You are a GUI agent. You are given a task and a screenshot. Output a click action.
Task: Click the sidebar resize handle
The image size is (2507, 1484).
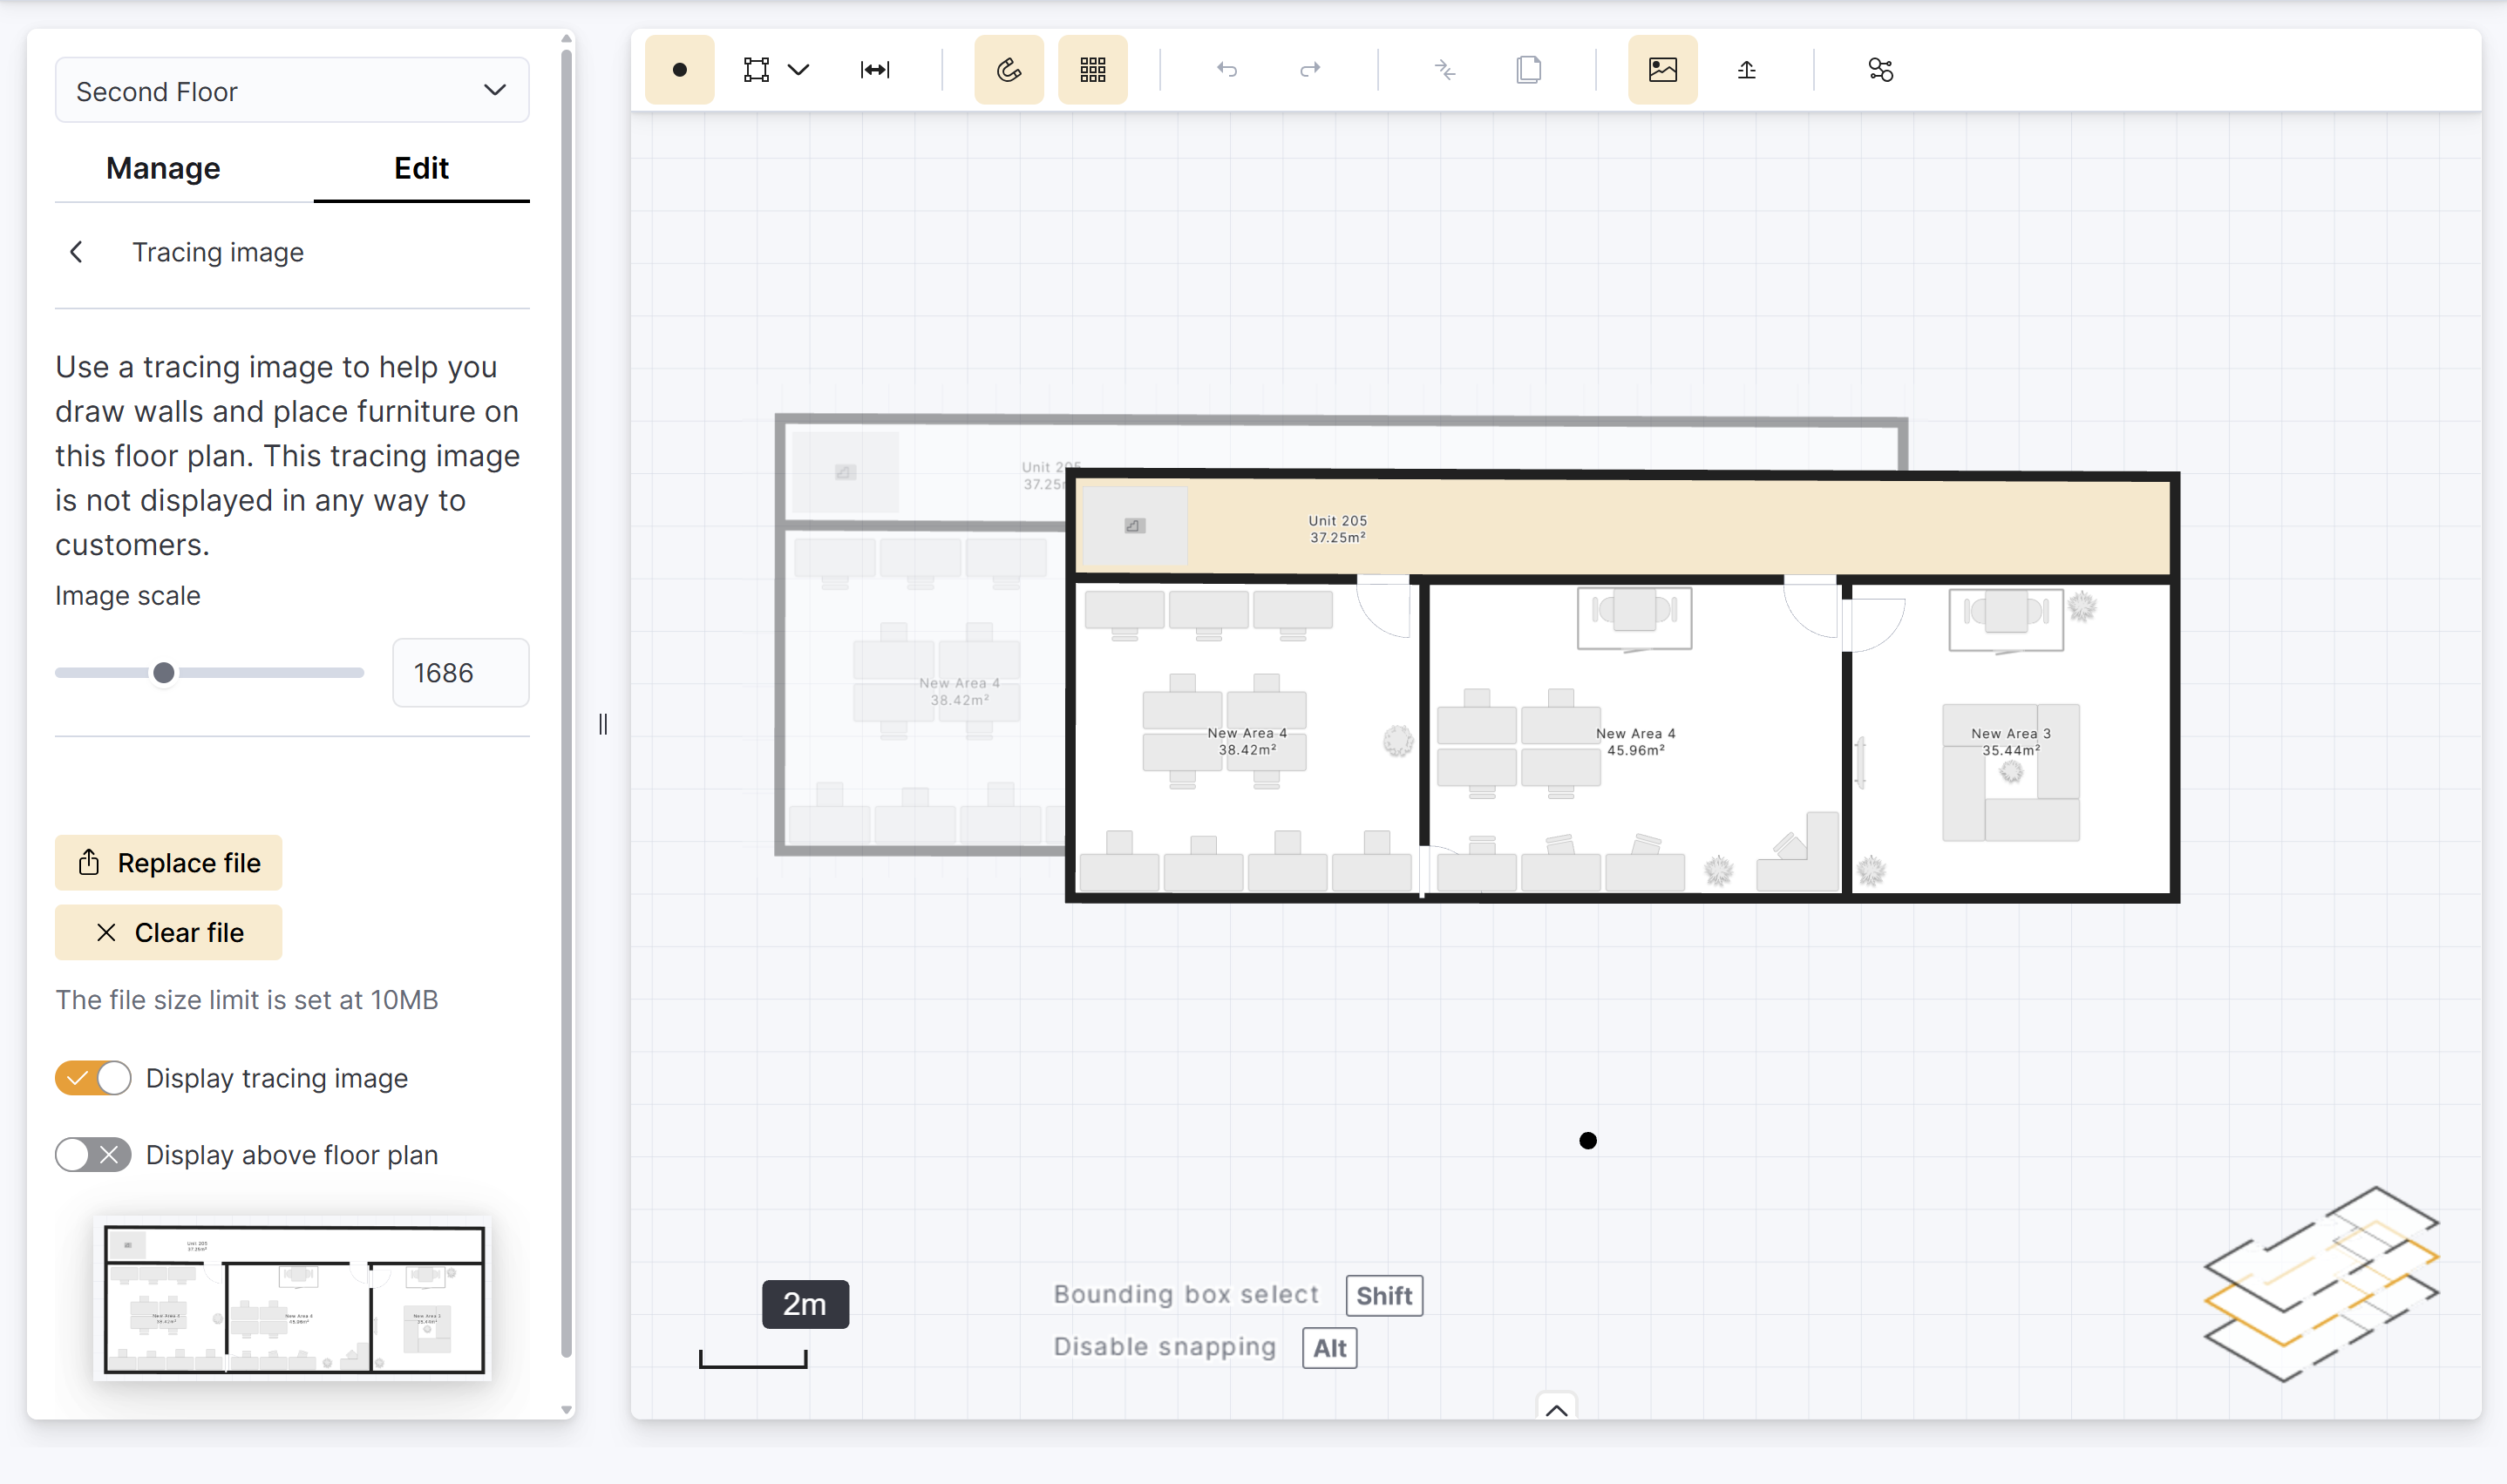click(603, 724)
